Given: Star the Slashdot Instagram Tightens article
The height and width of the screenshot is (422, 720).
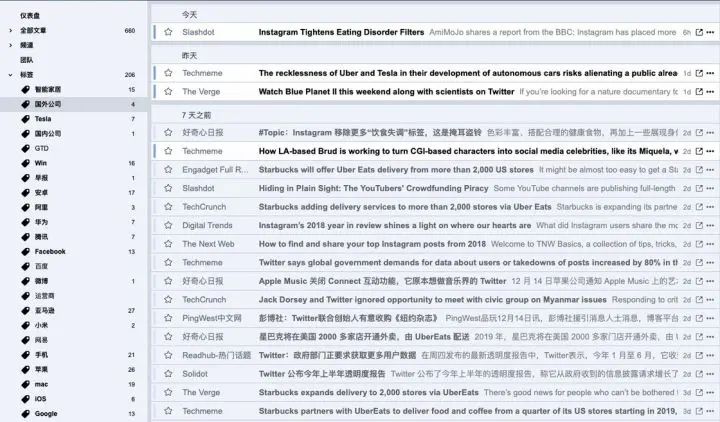Looking at the screenshot, I should [x=169, y=32].
